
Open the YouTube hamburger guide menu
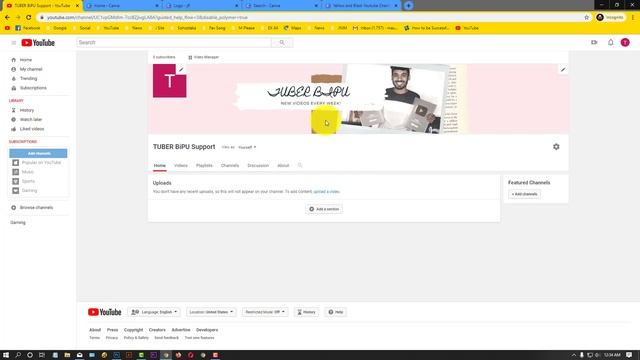click(x=13, y=42)
